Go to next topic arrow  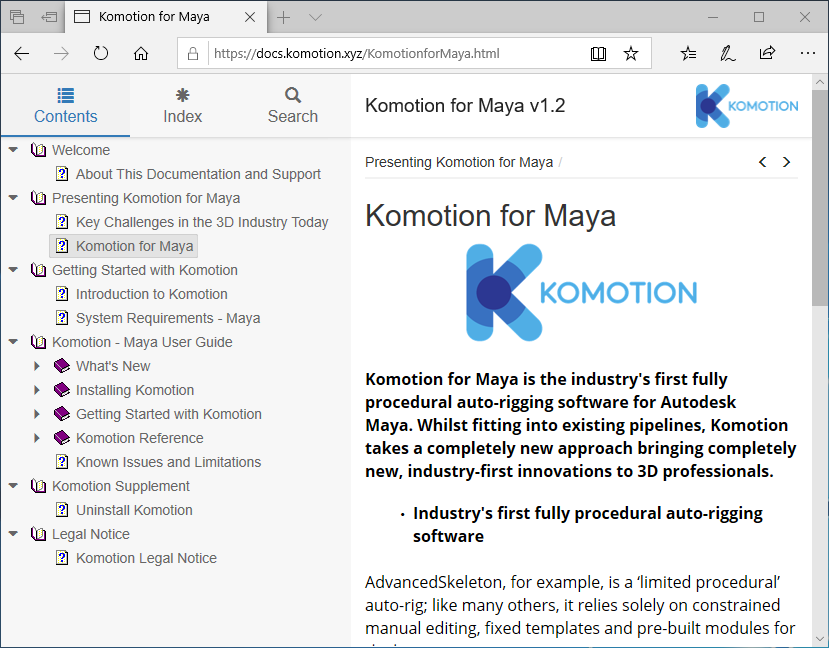[787, 162]
